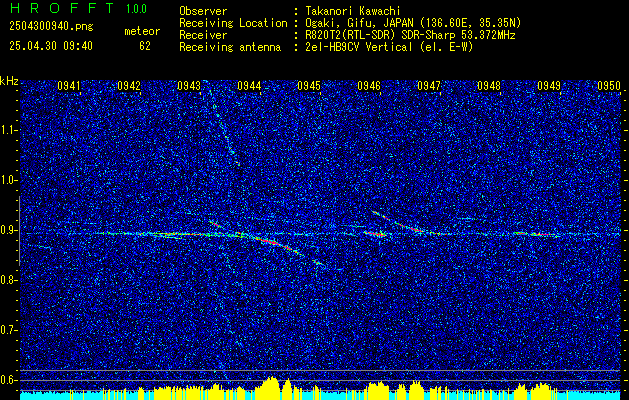
Task: Click receiver text R820T2(RTL-SDR) SDR-Sharp 53.372MHz
Action: 410,35
